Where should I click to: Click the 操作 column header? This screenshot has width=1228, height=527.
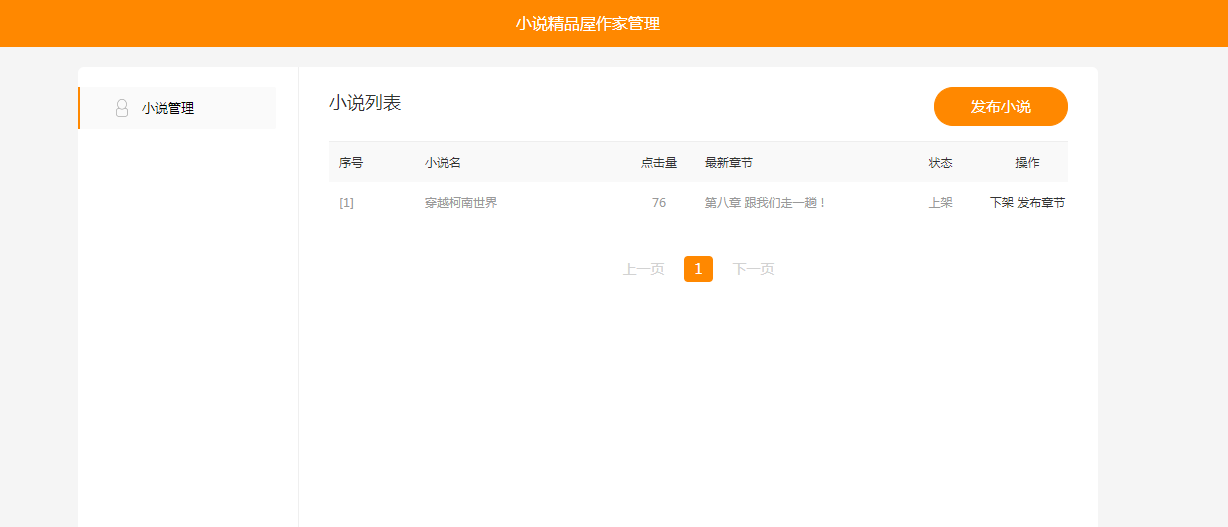pos(1027,162)
